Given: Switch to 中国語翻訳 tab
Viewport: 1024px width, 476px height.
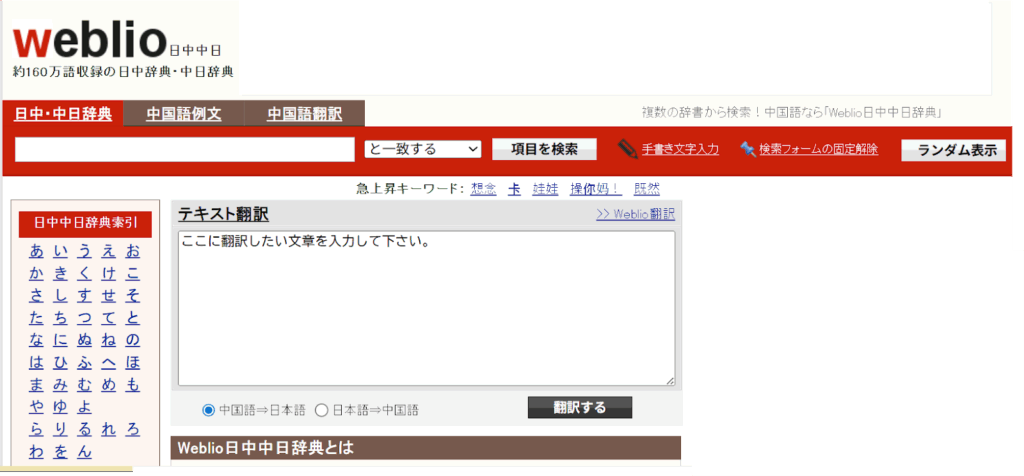Looking at the screenshot, I should click(304, 114).
